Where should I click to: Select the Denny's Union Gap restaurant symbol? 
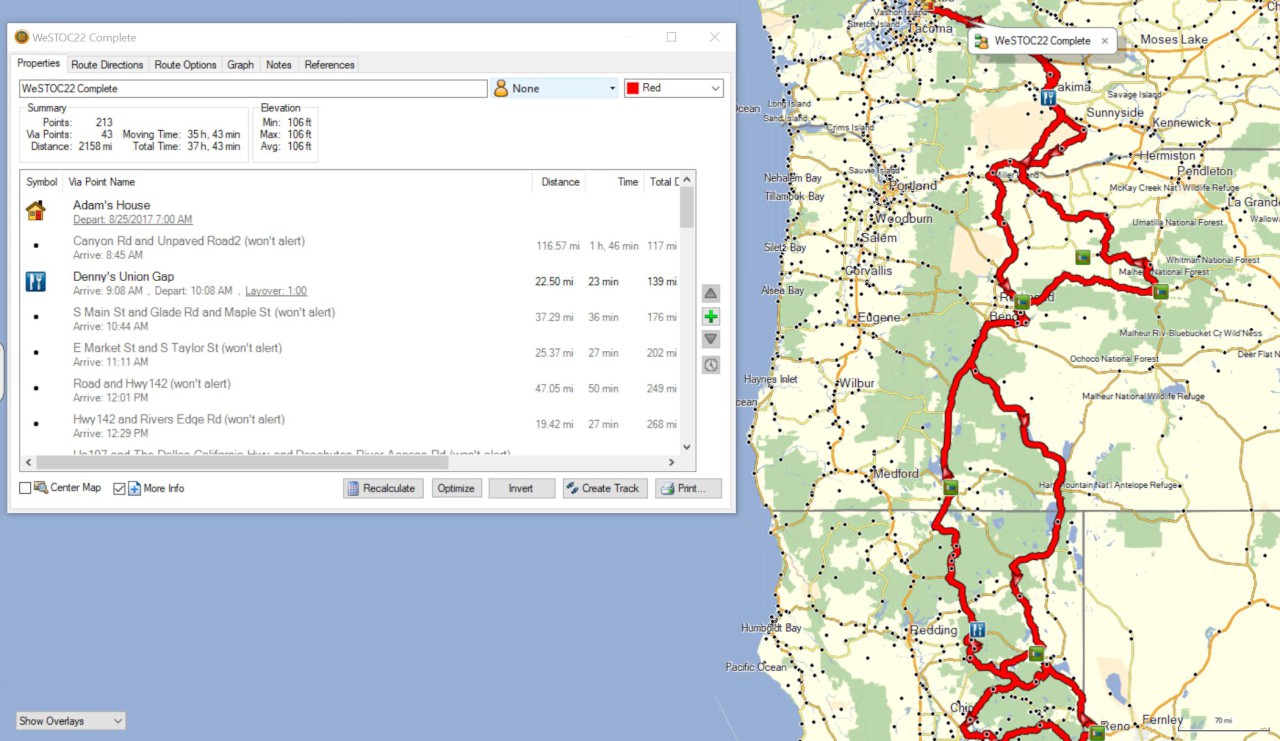(36, 282)
